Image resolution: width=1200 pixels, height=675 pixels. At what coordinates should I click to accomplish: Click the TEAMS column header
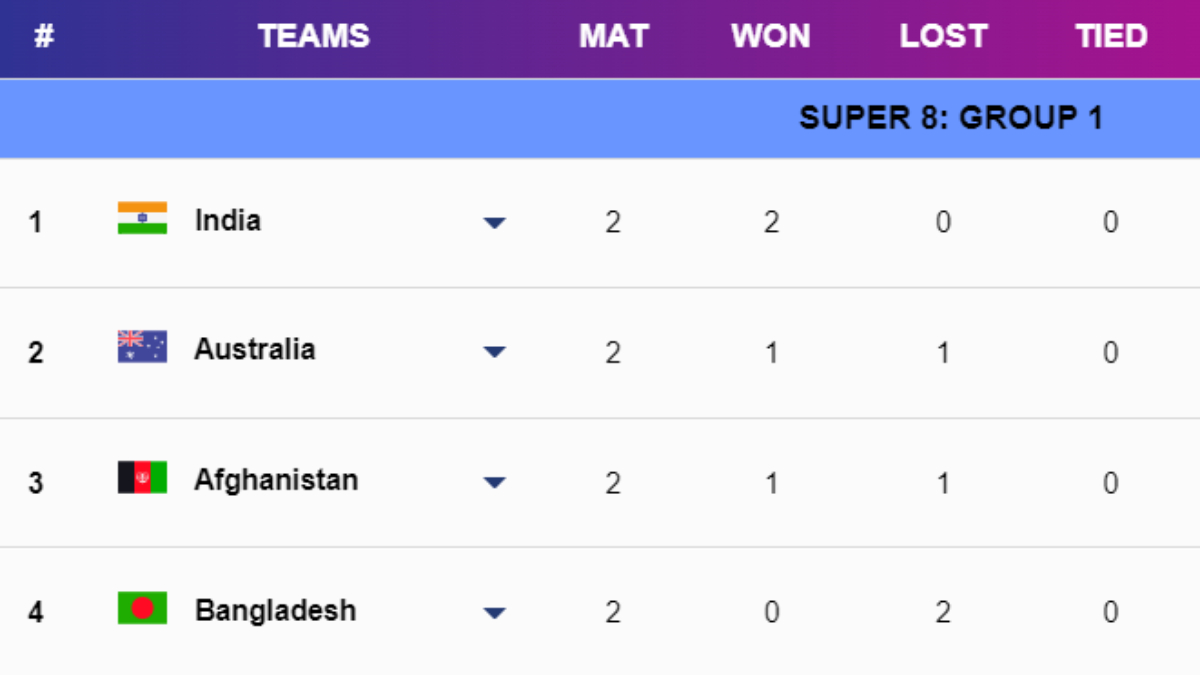pyautogui.click(x=314, y=37)
